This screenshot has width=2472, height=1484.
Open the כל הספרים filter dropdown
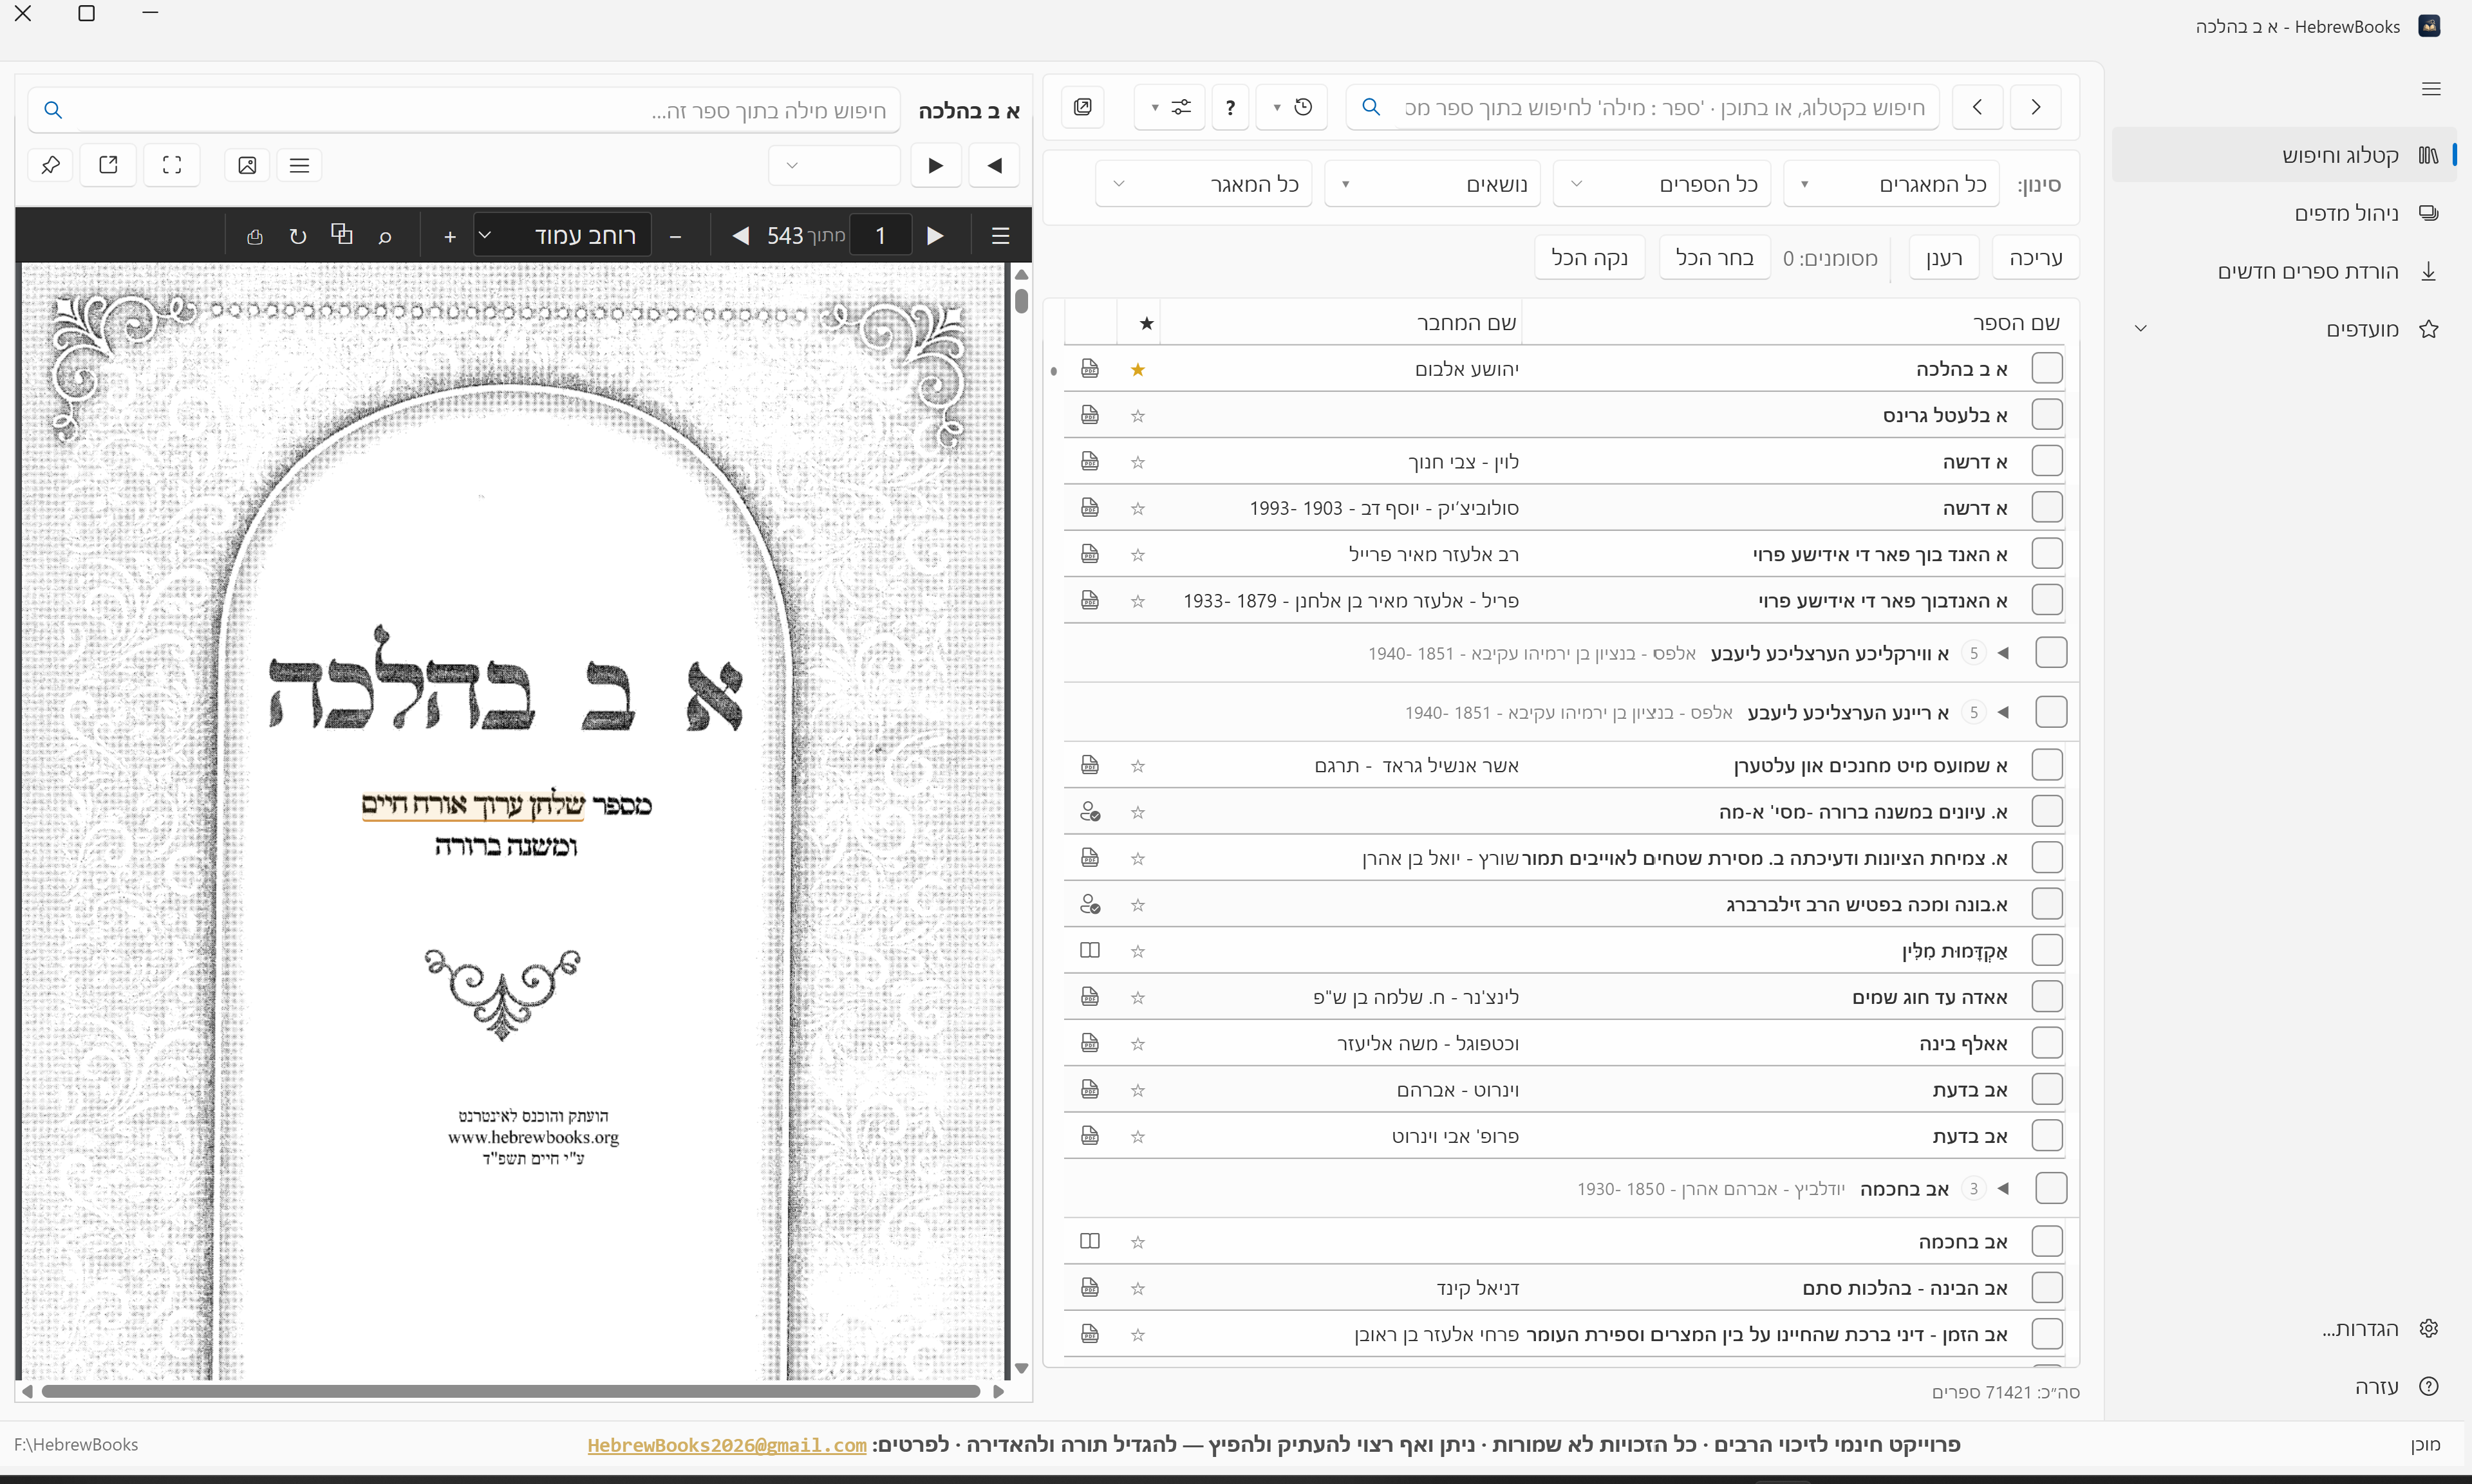point(1661,184)
